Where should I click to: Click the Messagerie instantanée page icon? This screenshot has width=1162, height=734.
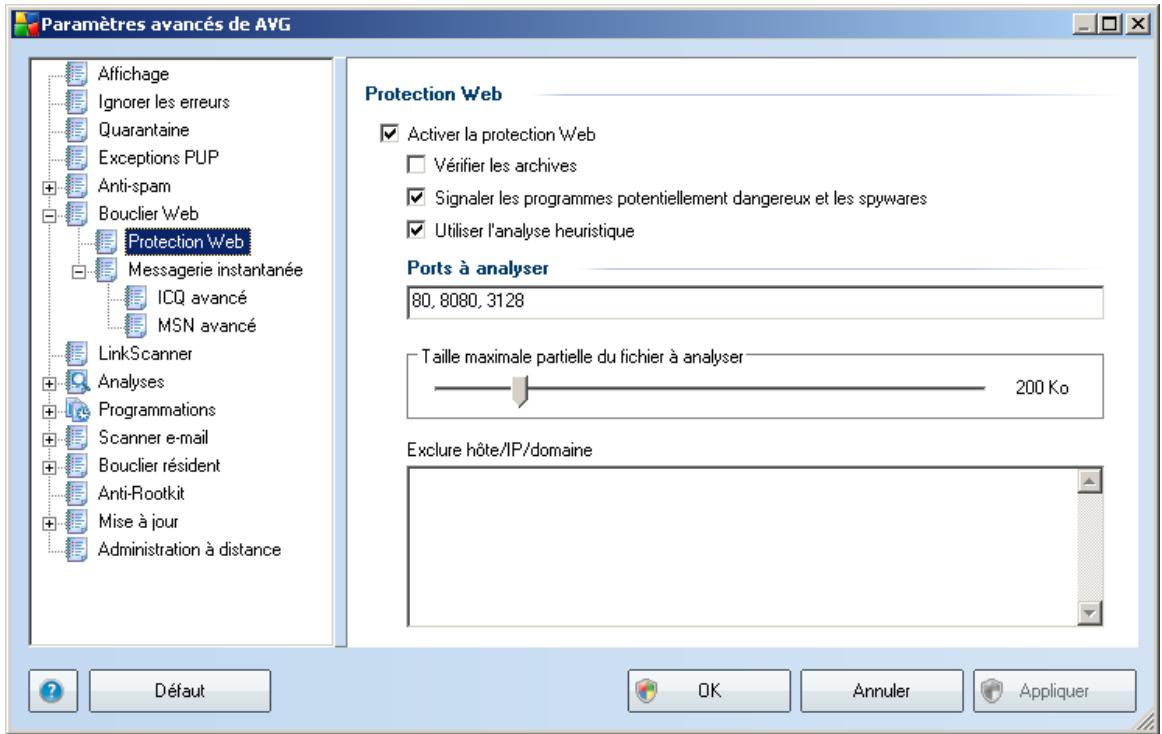click(x=106, y=270)
